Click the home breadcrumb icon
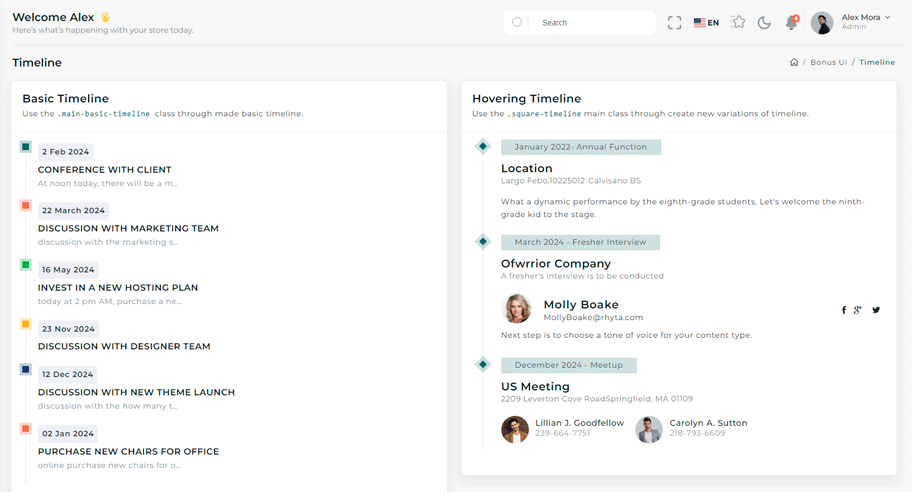 tap(794, 62)
